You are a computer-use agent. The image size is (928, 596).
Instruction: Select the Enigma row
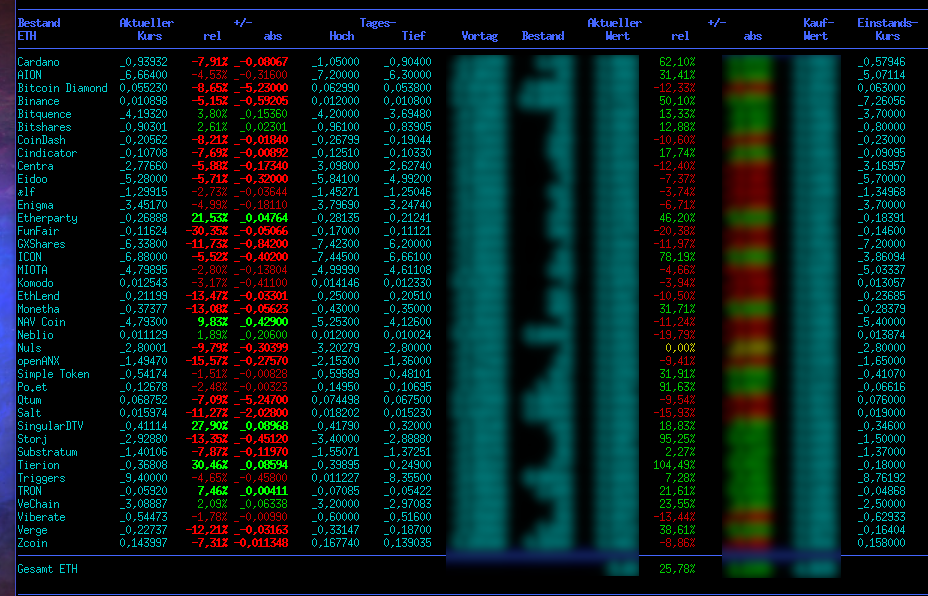(x=36, y=205)
